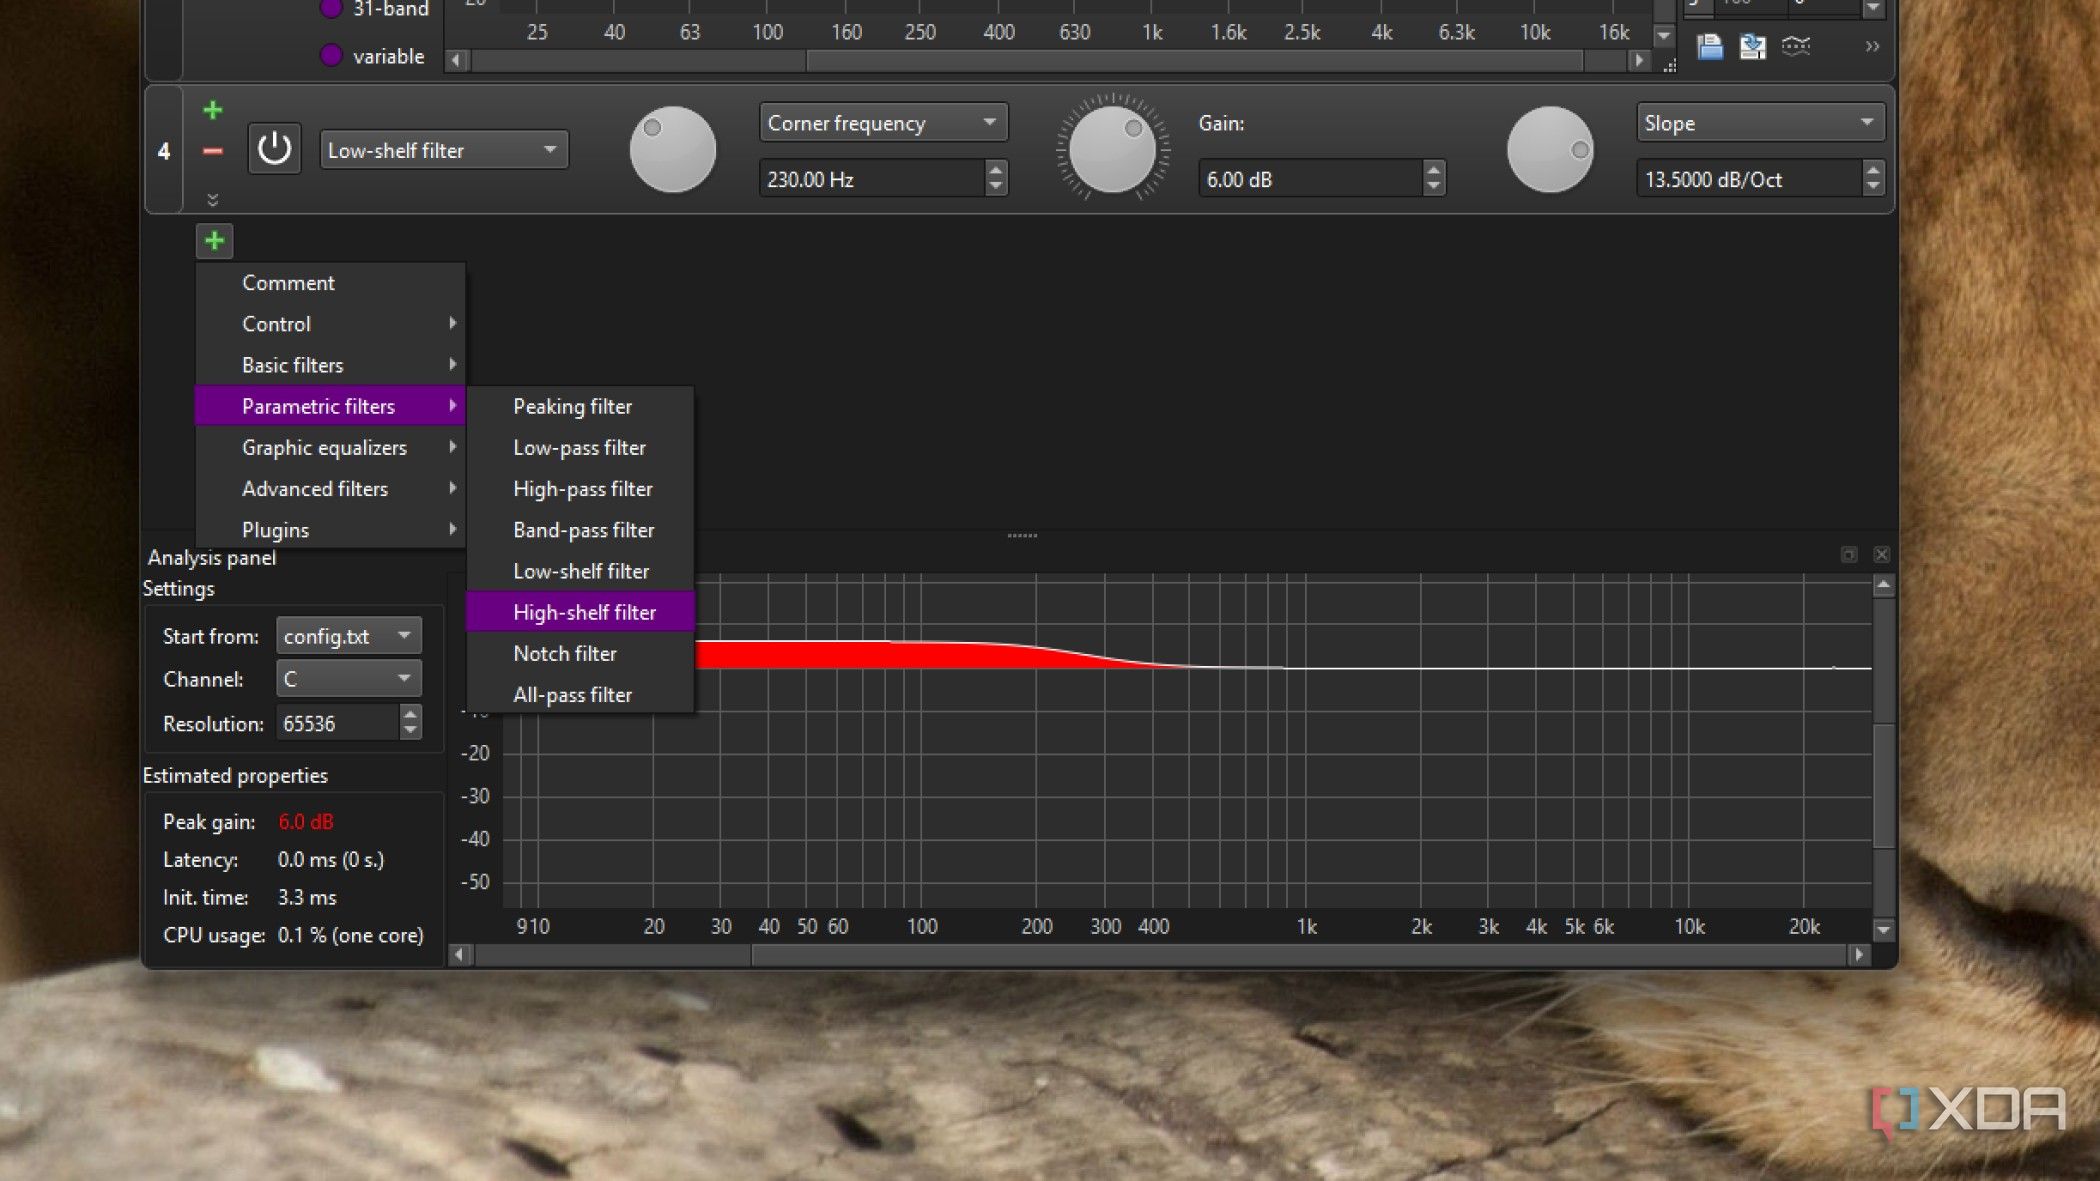Click the analysis curve icon on the toolbar
2100x1181 pixels.
pos(1797,46)
